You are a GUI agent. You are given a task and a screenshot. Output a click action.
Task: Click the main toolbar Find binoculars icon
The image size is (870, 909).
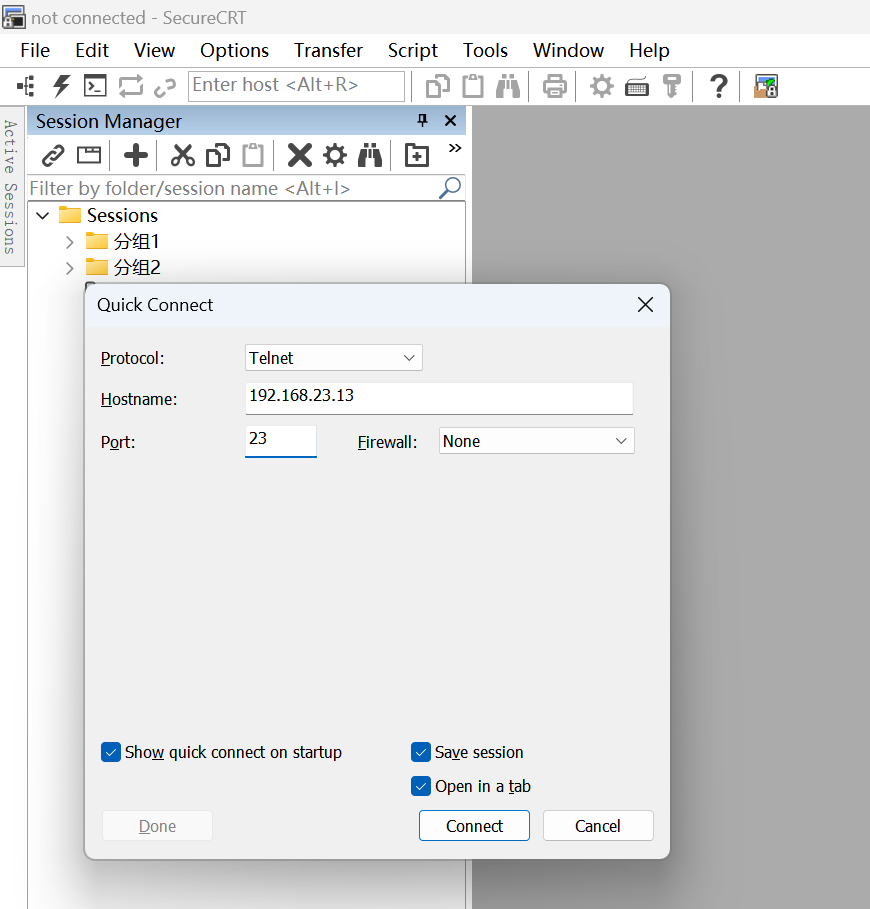click(x=508, y=86)
